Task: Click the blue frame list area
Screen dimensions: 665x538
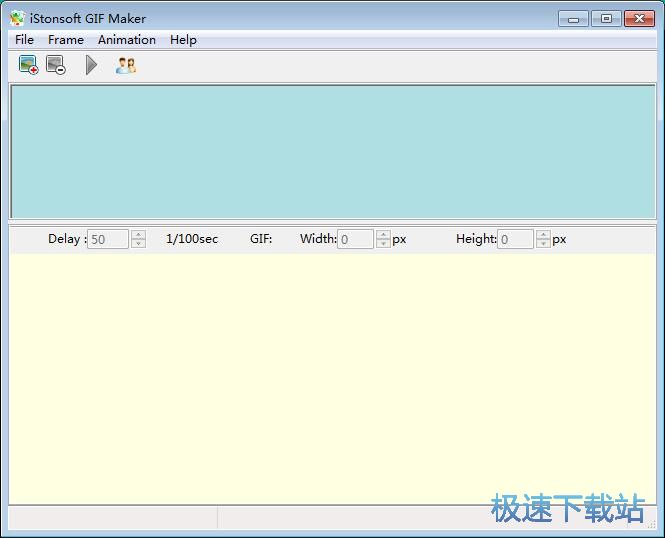Action: coord(333,152)
